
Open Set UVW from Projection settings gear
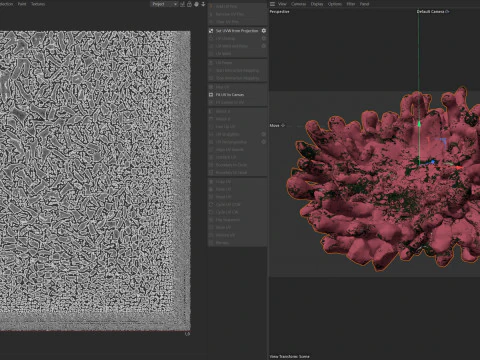(x=264, y=31)
